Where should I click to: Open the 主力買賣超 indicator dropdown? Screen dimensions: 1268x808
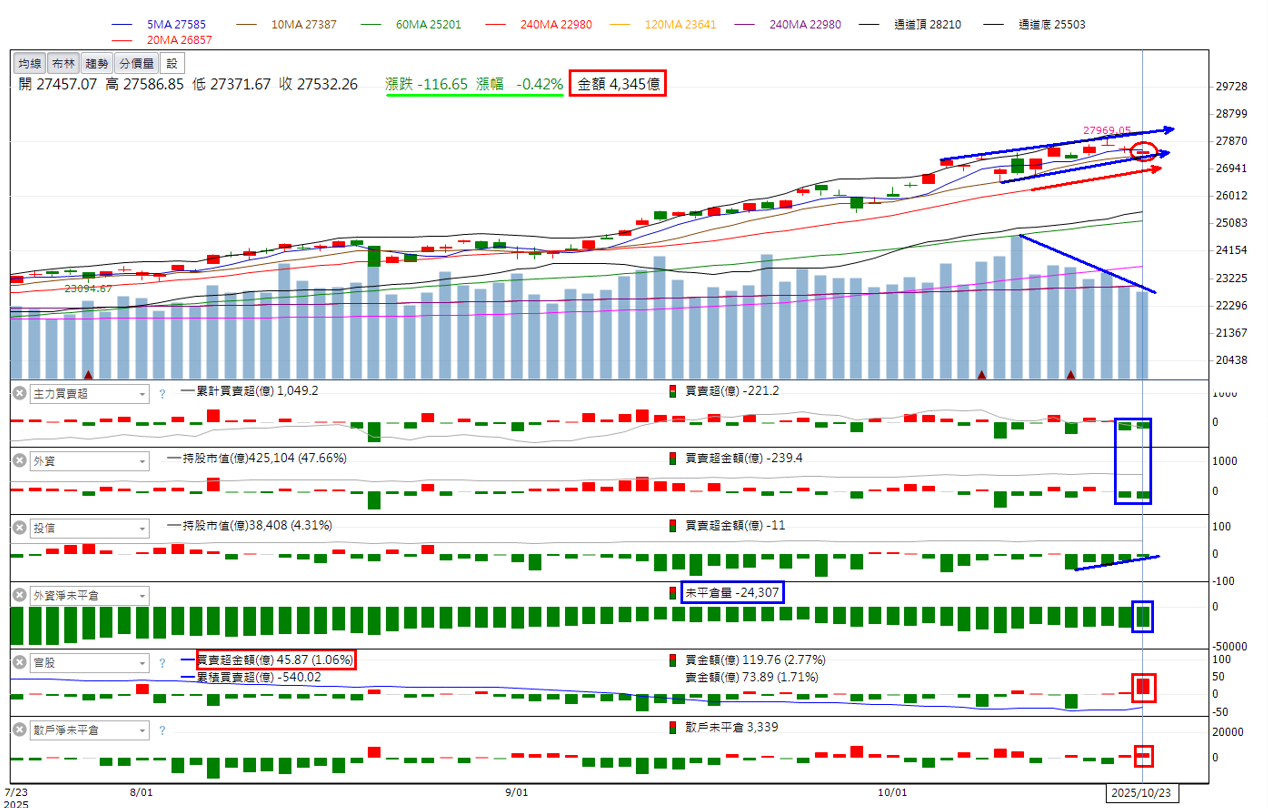pos(141,394)
